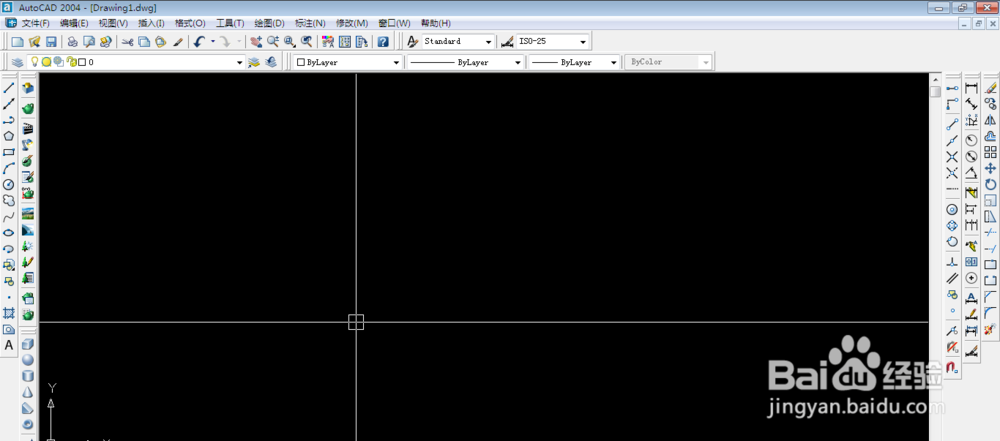
Task: Toggle layer 0 on/off lightbulb
Action: tap(35, 62)
